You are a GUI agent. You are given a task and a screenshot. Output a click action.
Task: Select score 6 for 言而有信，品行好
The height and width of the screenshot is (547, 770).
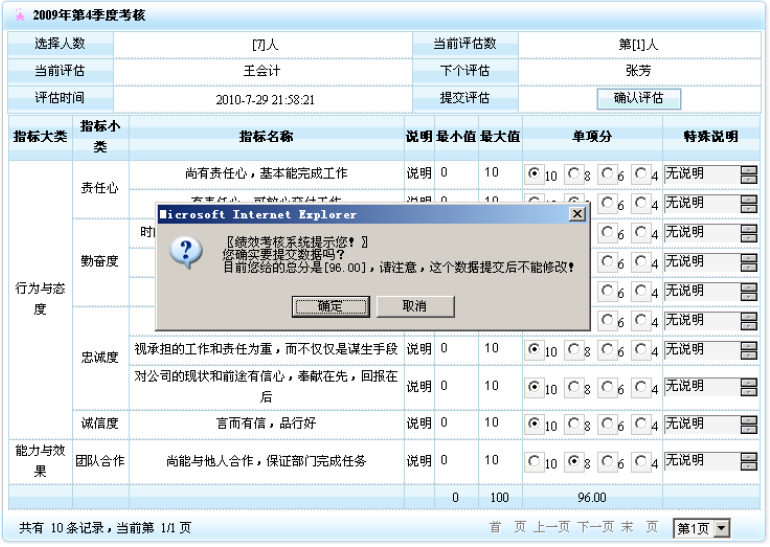pos(607,423)
